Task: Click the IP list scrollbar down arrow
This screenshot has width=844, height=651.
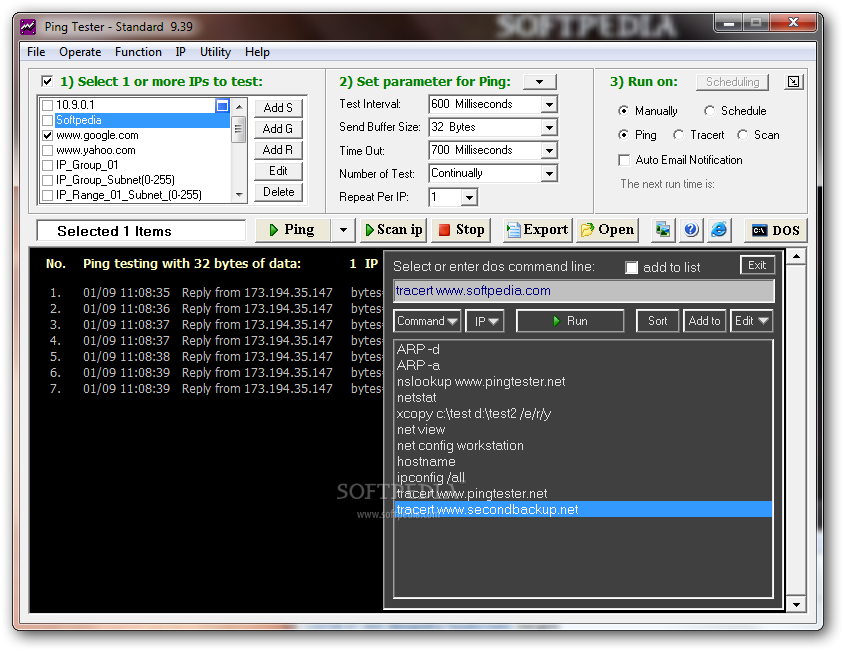Action: point(239,195)
